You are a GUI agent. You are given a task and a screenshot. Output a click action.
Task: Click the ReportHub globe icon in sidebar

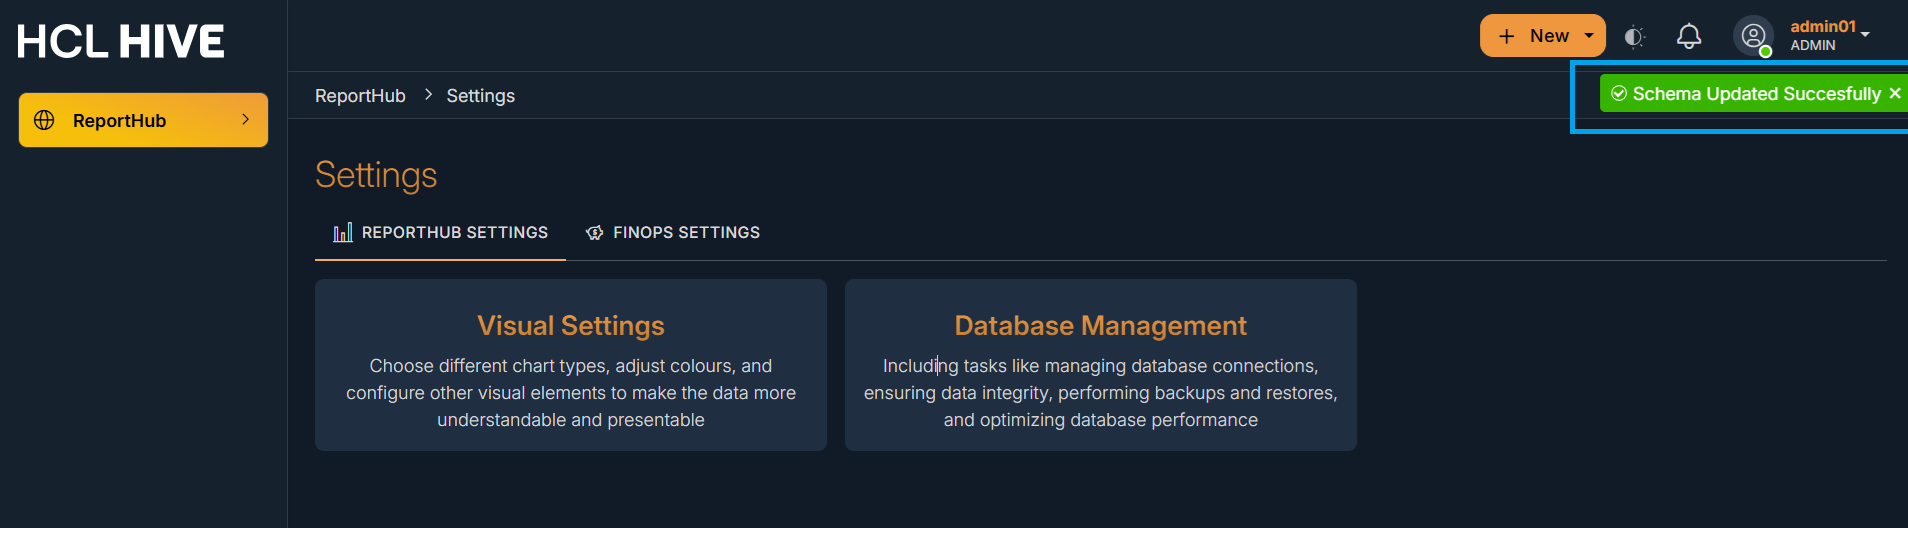click(44, 120)
